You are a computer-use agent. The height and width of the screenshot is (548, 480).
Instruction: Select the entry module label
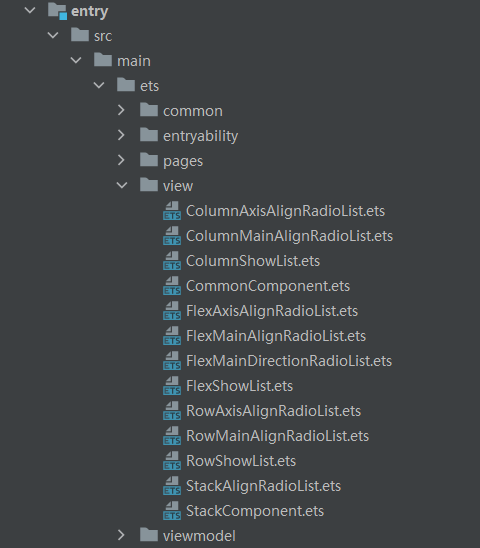[x=89, y=12]
